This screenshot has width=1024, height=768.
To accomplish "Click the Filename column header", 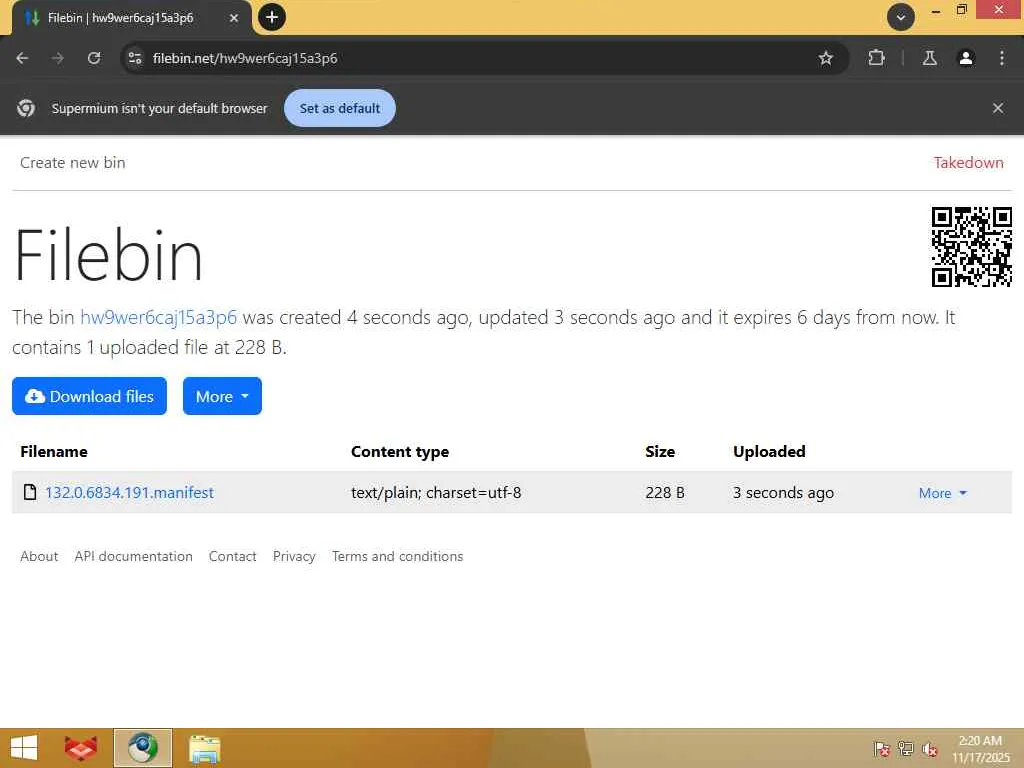I will [x=54, y=451].
